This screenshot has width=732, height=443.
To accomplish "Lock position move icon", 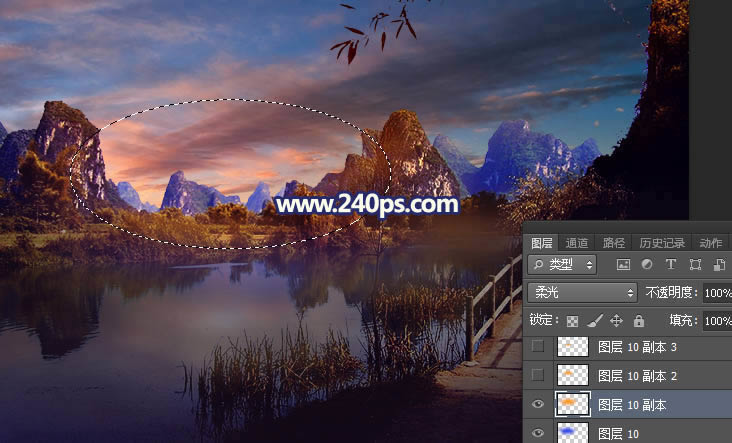I will 616,321.
